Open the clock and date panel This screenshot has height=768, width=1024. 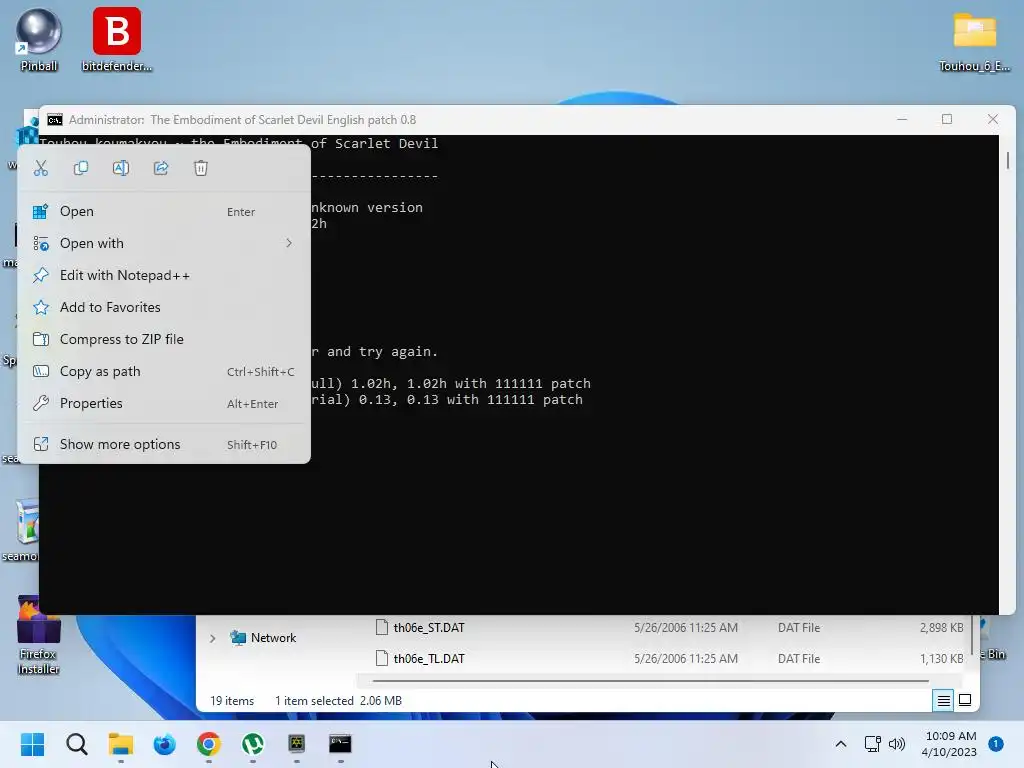pyautogui.click(x=949, y=744)
